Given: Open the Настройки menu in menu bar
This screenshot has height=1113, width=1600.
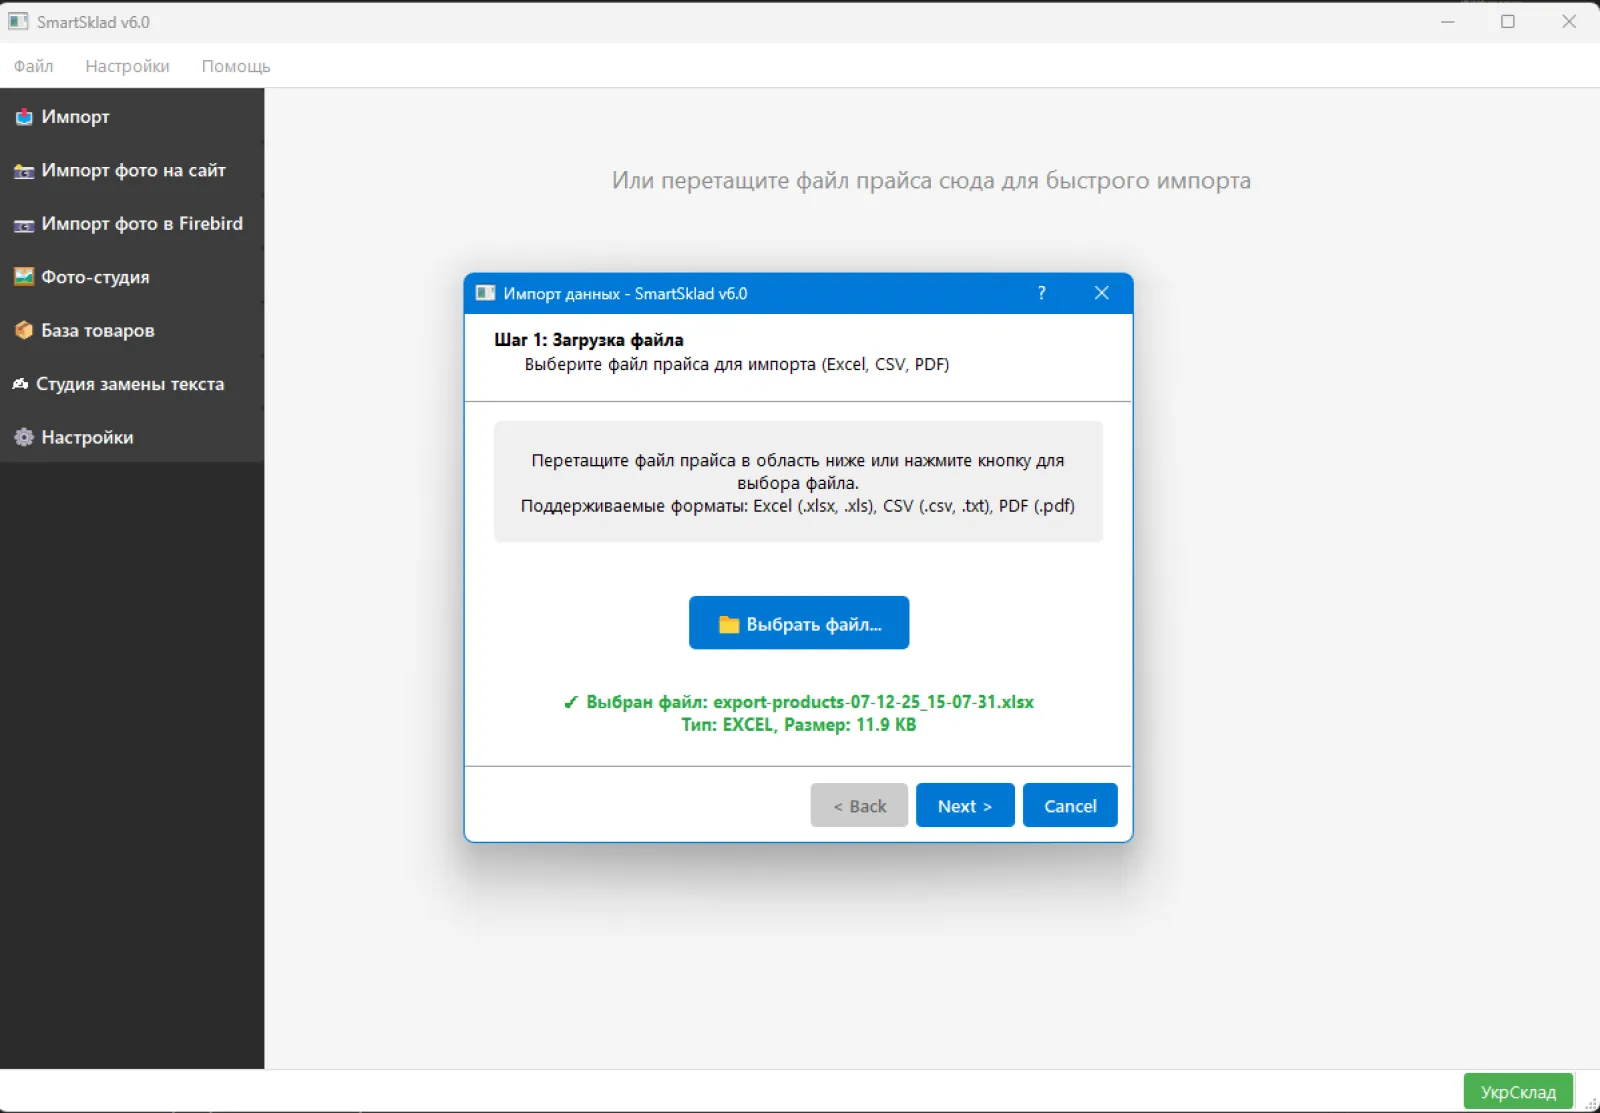Looking at the screenshot, I should pos(127,66).
